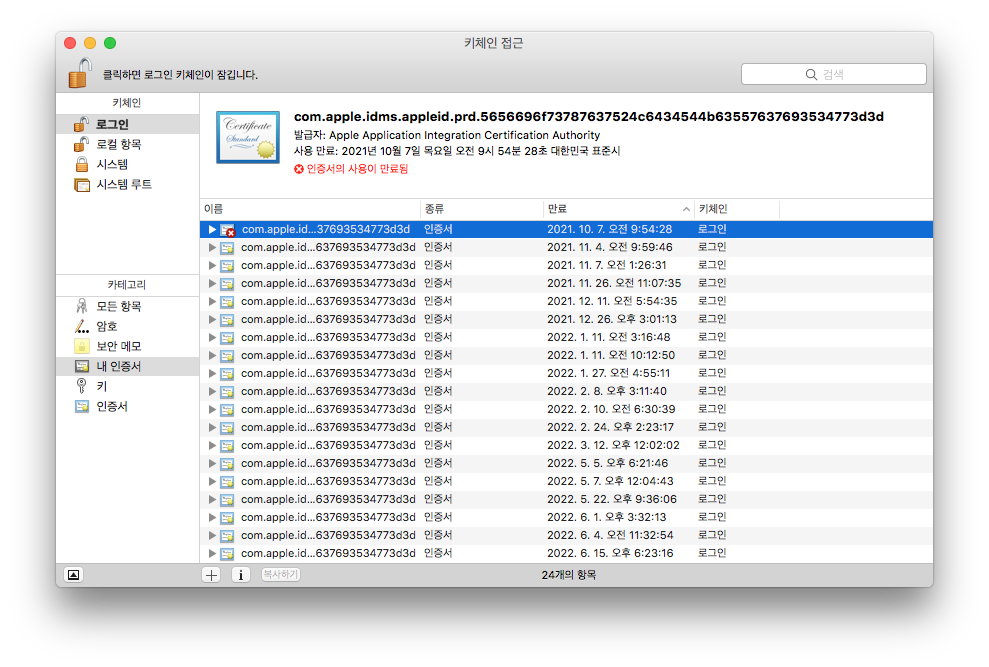Image resolution: width=989 pixels, height=667 pixels.
Task: Click the certificate icon expiring 2021. 11. 4.
Action: tap(227, 248)
